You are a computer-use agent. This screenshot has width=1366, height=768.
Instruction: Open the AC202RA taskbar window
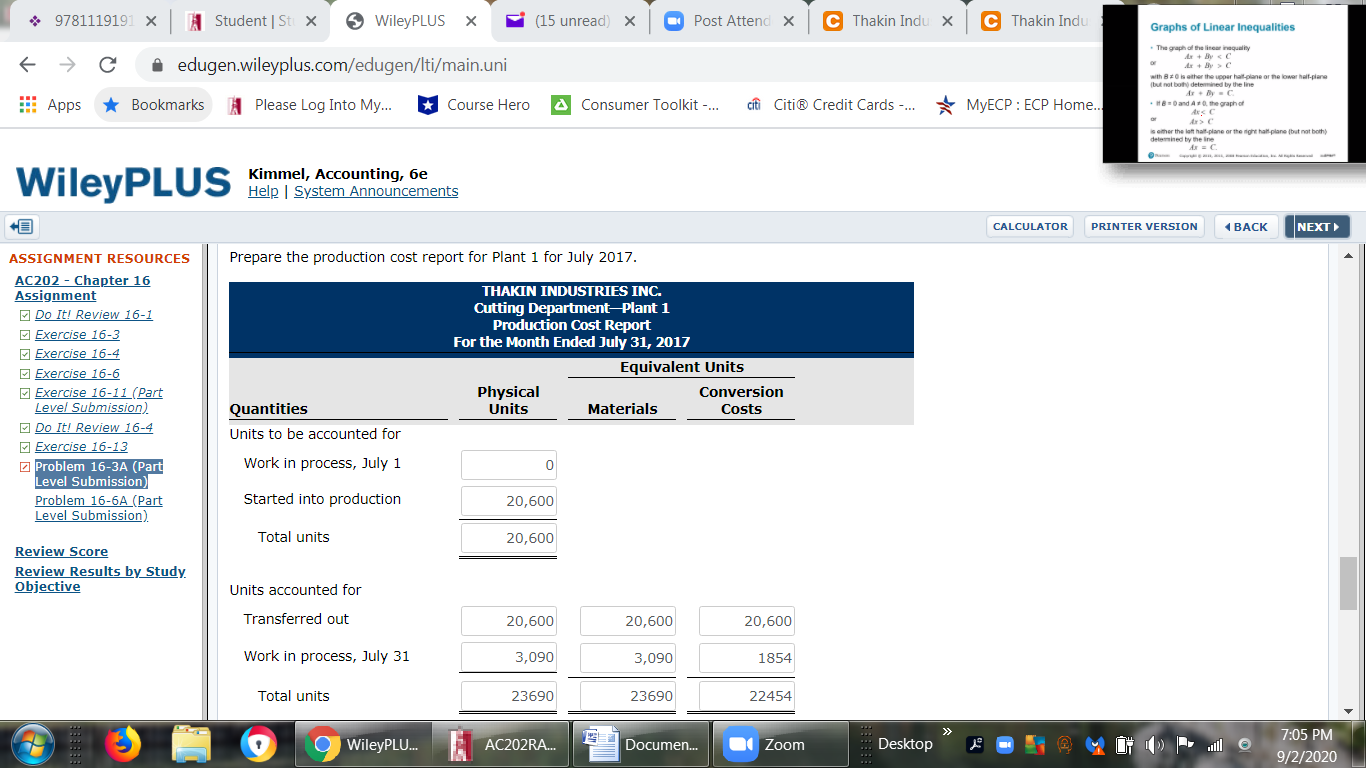502,744
